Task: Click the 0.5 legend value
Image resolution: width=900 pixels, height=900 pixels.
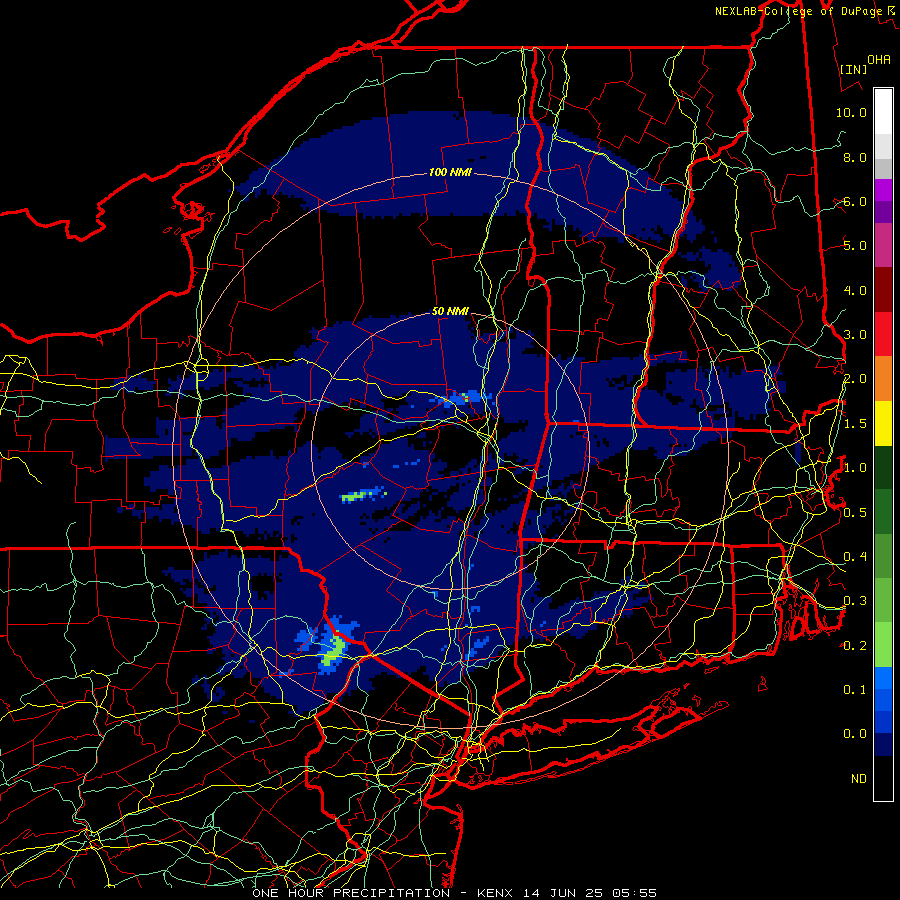Action: click(855, 512)
